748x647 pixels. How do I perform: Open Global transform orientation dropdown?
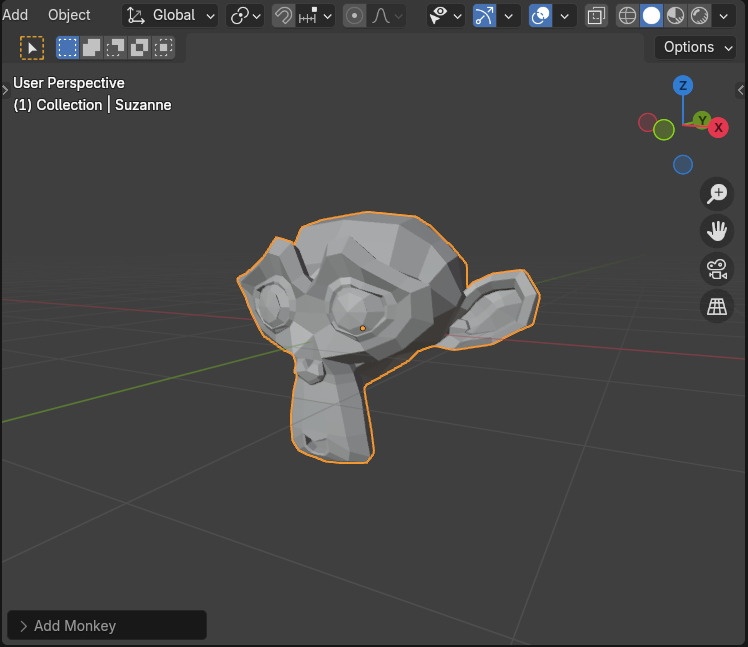170,16
